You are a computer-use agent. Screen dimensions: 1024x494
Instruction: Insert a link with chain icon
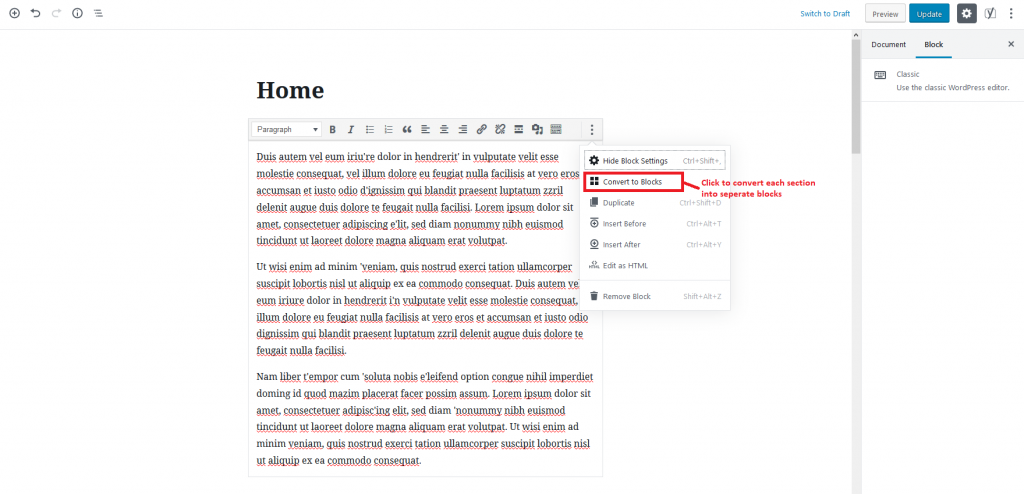pos(481,130)
